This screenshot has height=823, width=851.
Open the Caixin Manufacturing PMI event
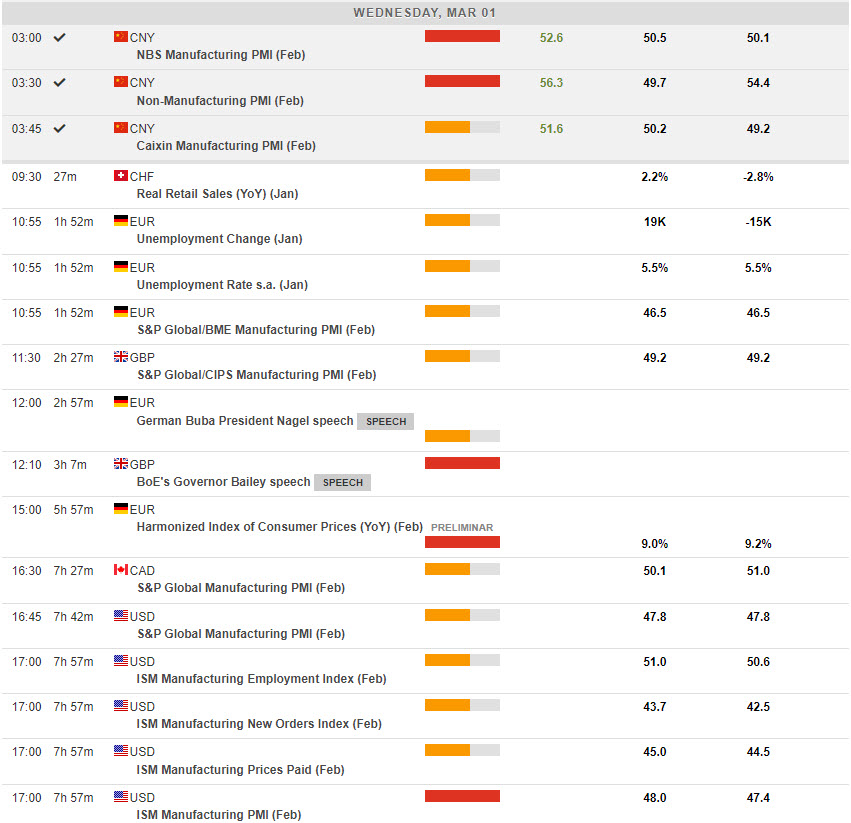pos(226,146)
